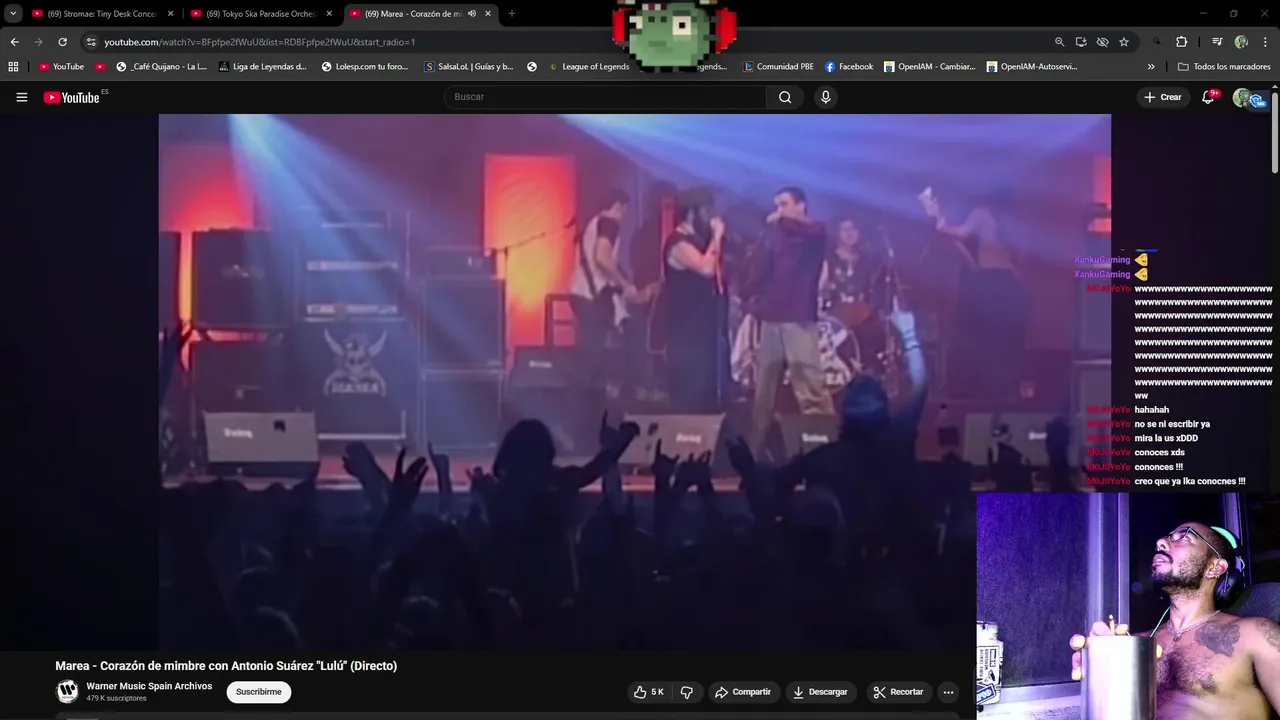1280x720 pixels.
Task: Open a new tab with the plus icon
Action: click(512, 14)
